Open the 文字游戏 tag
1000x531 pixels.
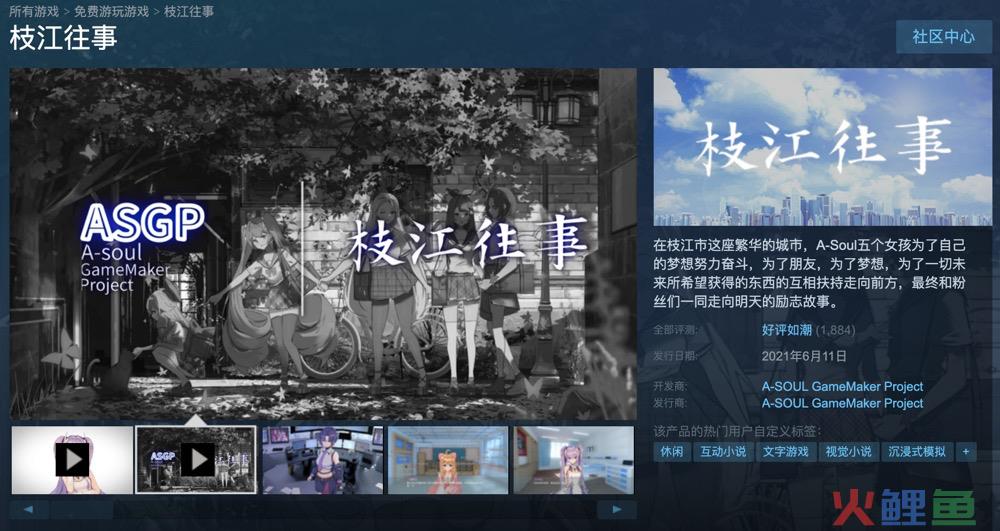coord(786,452)
